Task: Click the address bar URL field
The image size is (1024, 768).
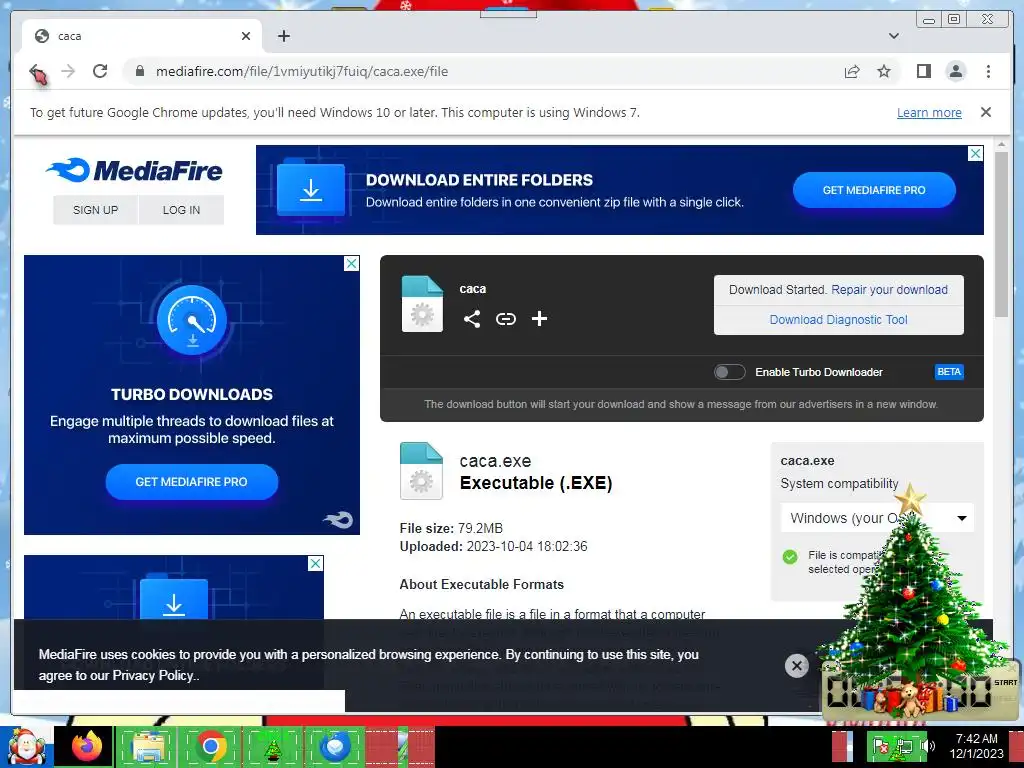Action: coord(482,71)
